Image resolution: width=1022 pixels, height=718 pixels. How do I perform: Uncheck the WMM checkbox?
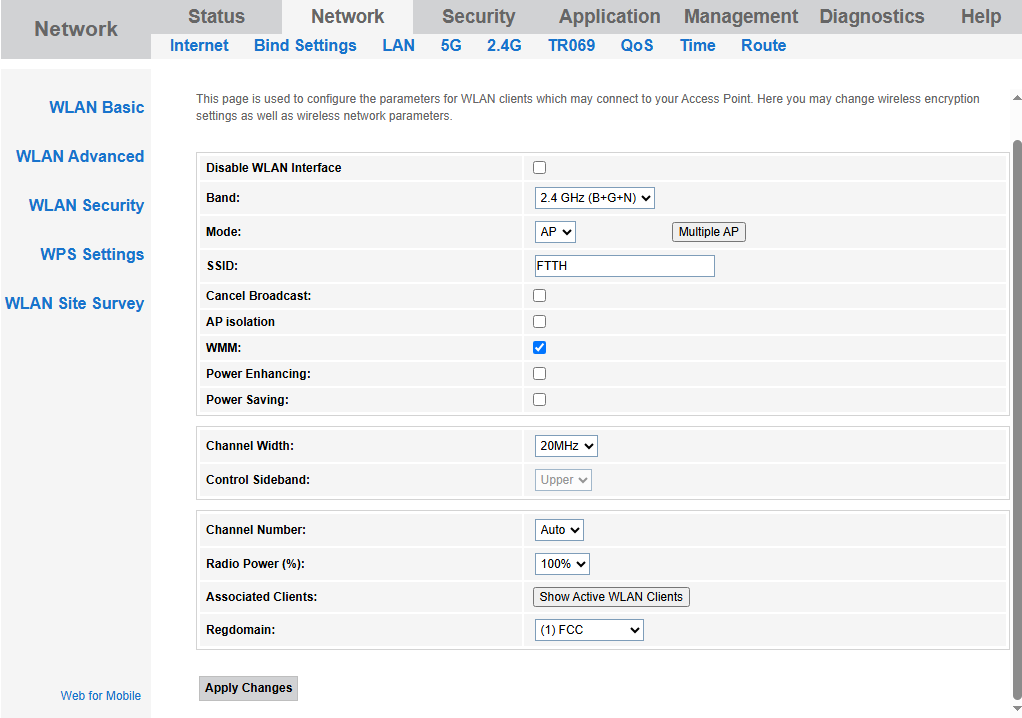[x=540, y=348]
